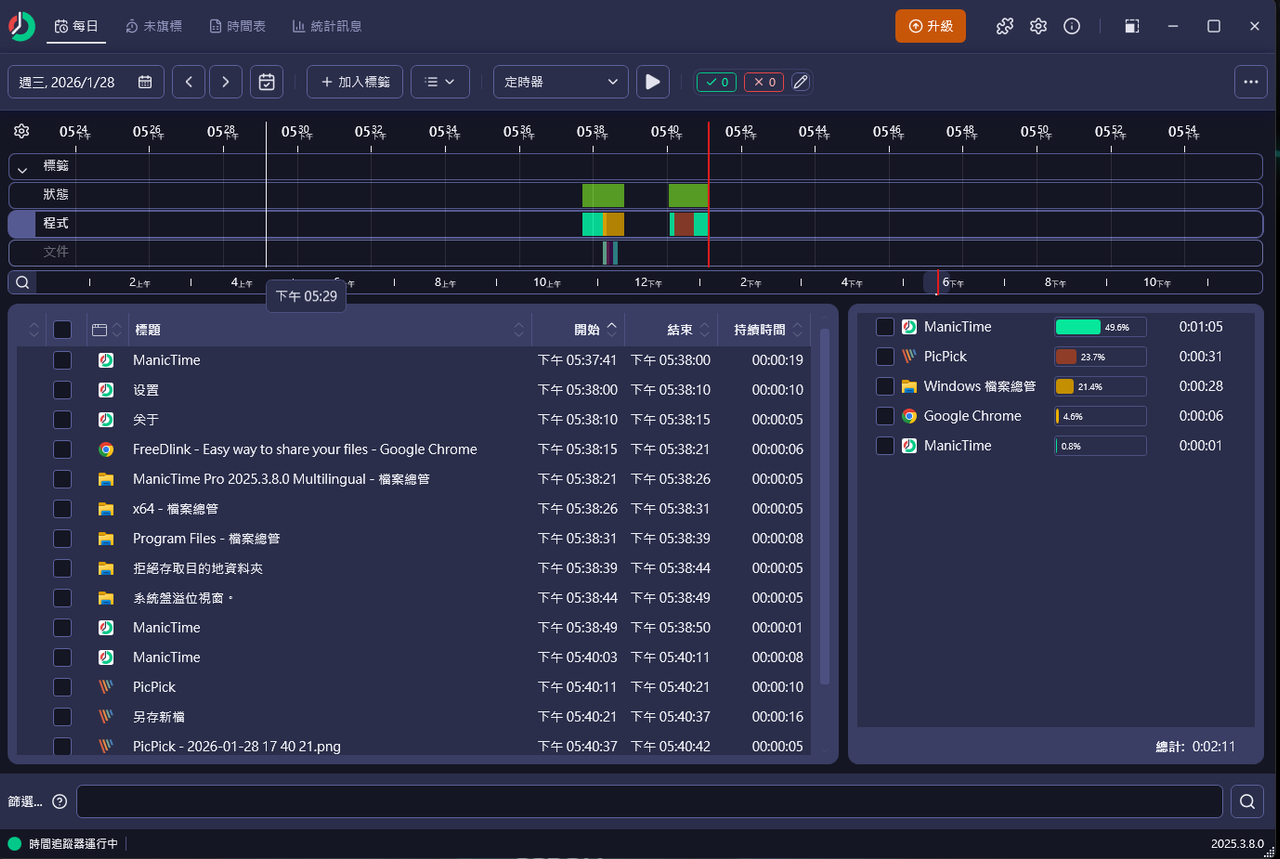Go to previous day arrow
Image resolution: width=1280 pixels, height=859 pixels.
pyautogui.click(x=189, y=82)
